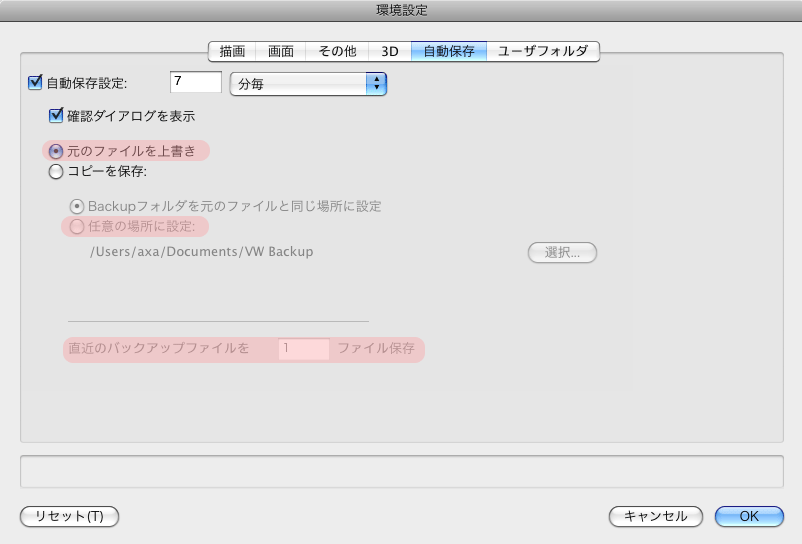Open the 画面 tab
The width and height of the screenshot is (802, 544).
click(x=280, y=51)
